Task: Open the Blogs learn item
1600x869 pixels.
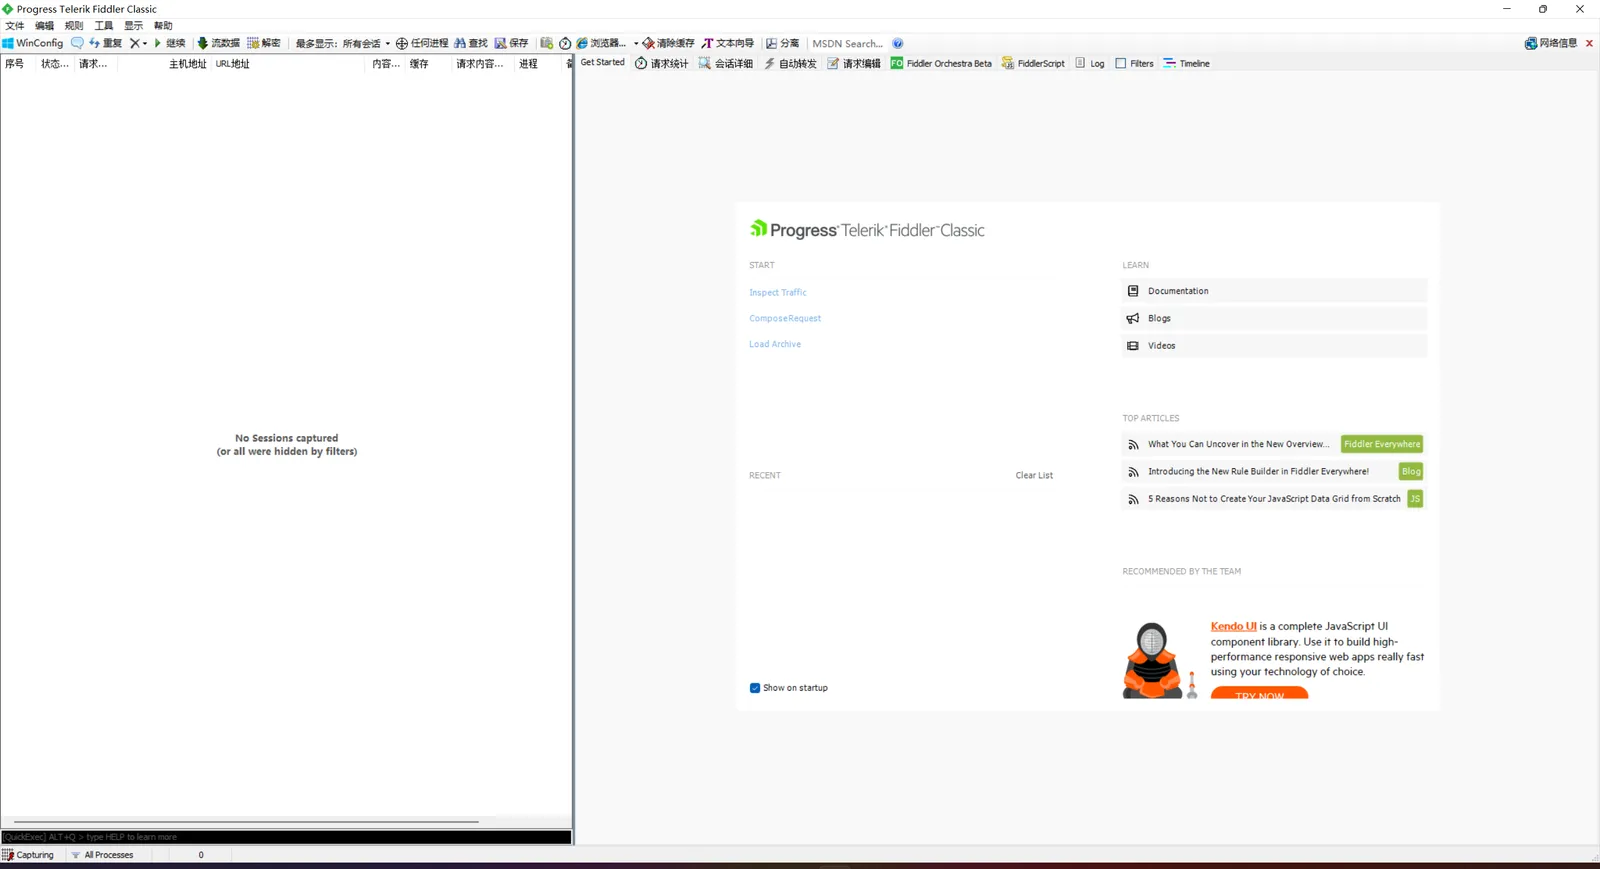Action: pyautogui.click(x=1275, y=318)
